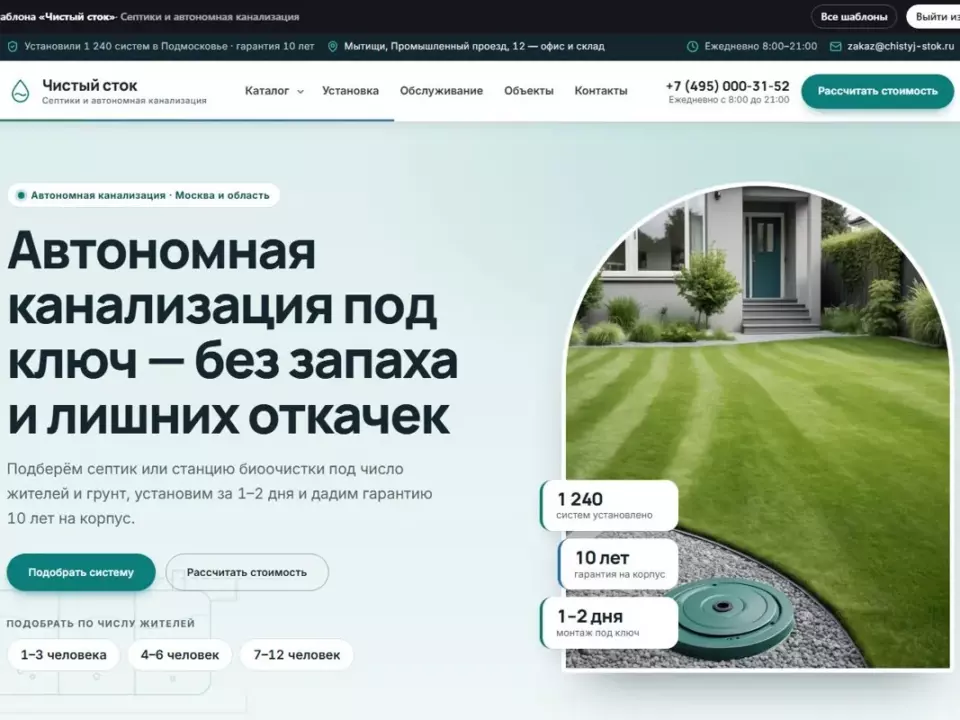Click the outlined Рассчитать стоимость hero button
This screenshot has width=960, height=720.
tap(247, 572)
